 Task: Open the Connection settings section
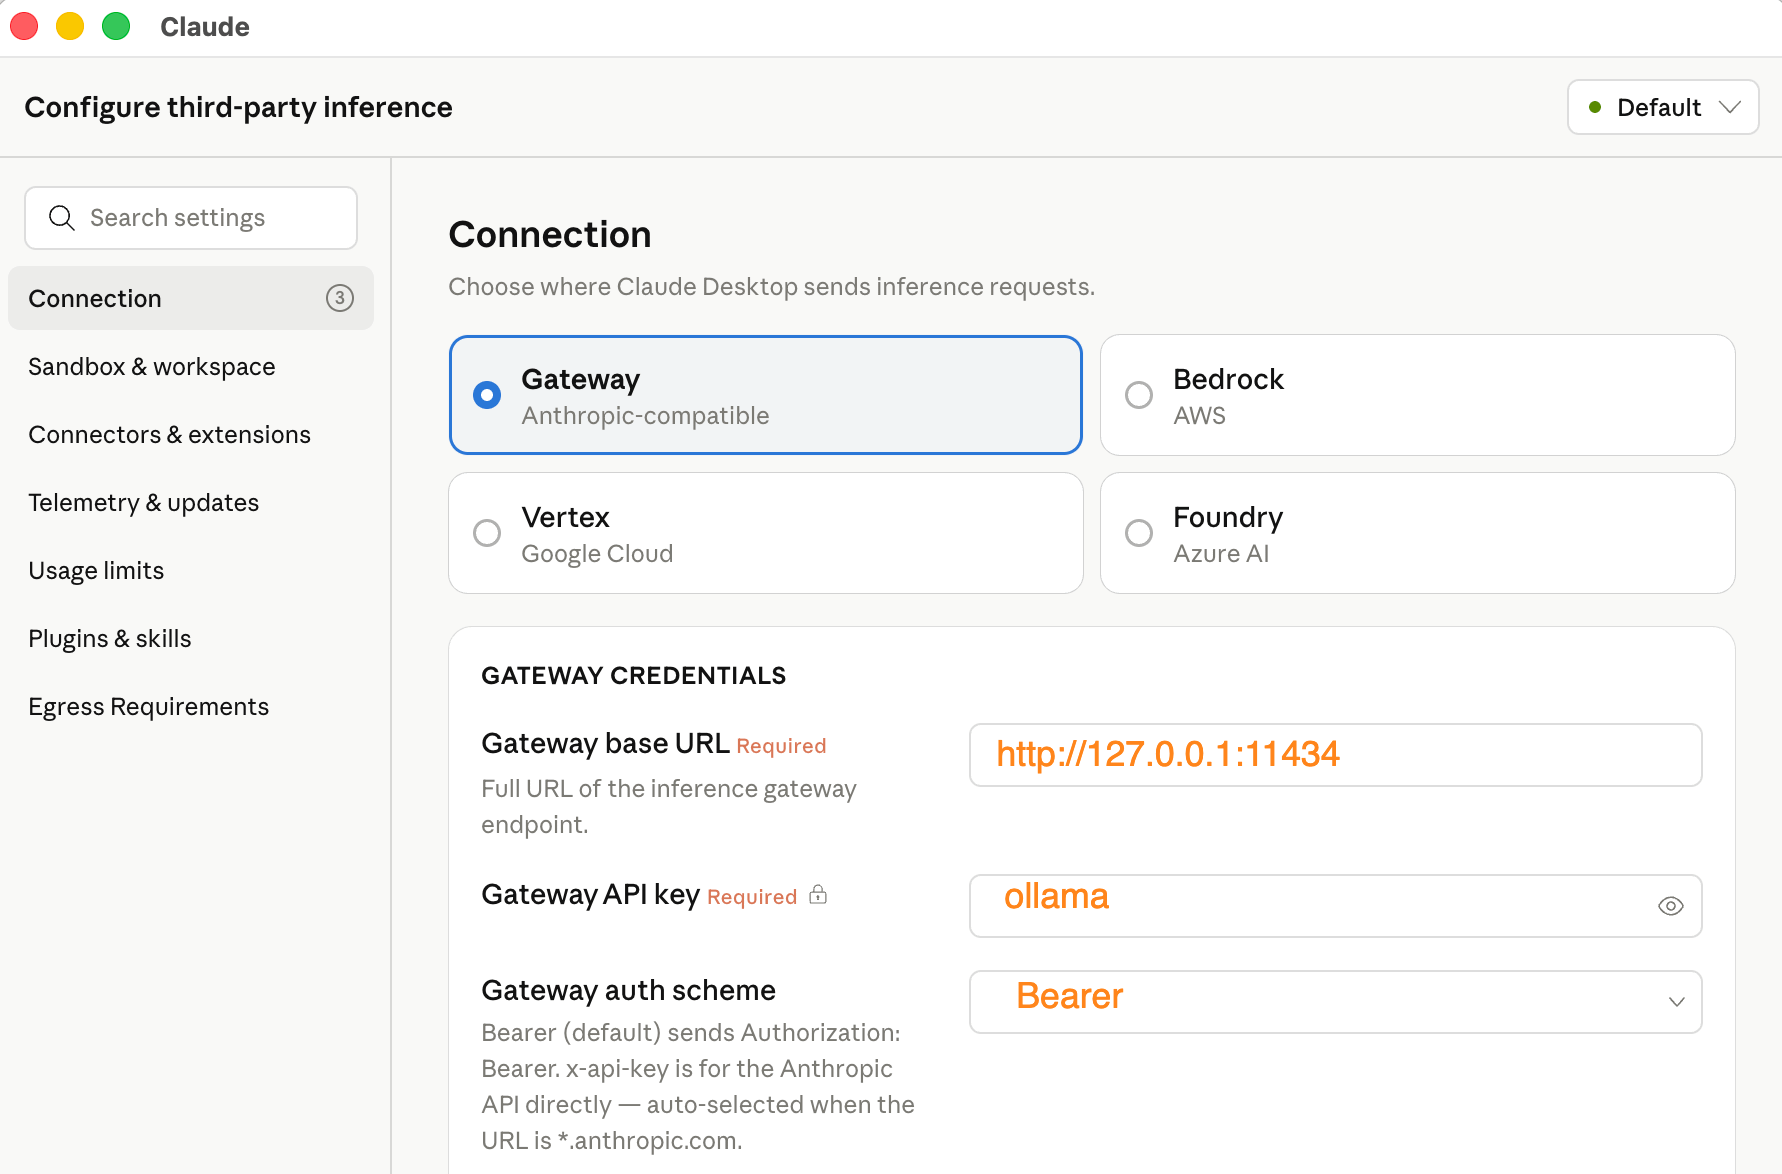pos(191,298)
